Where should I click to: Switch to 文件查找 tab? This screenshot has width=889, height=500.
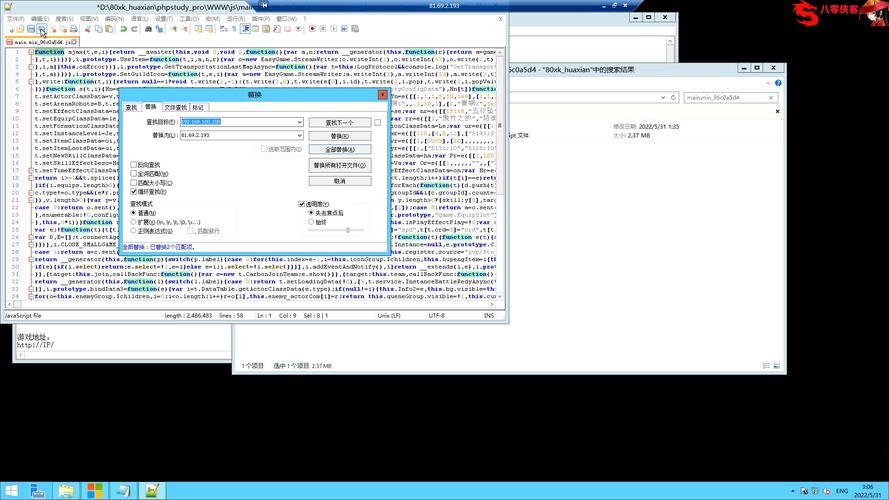(x=175, y=107)
